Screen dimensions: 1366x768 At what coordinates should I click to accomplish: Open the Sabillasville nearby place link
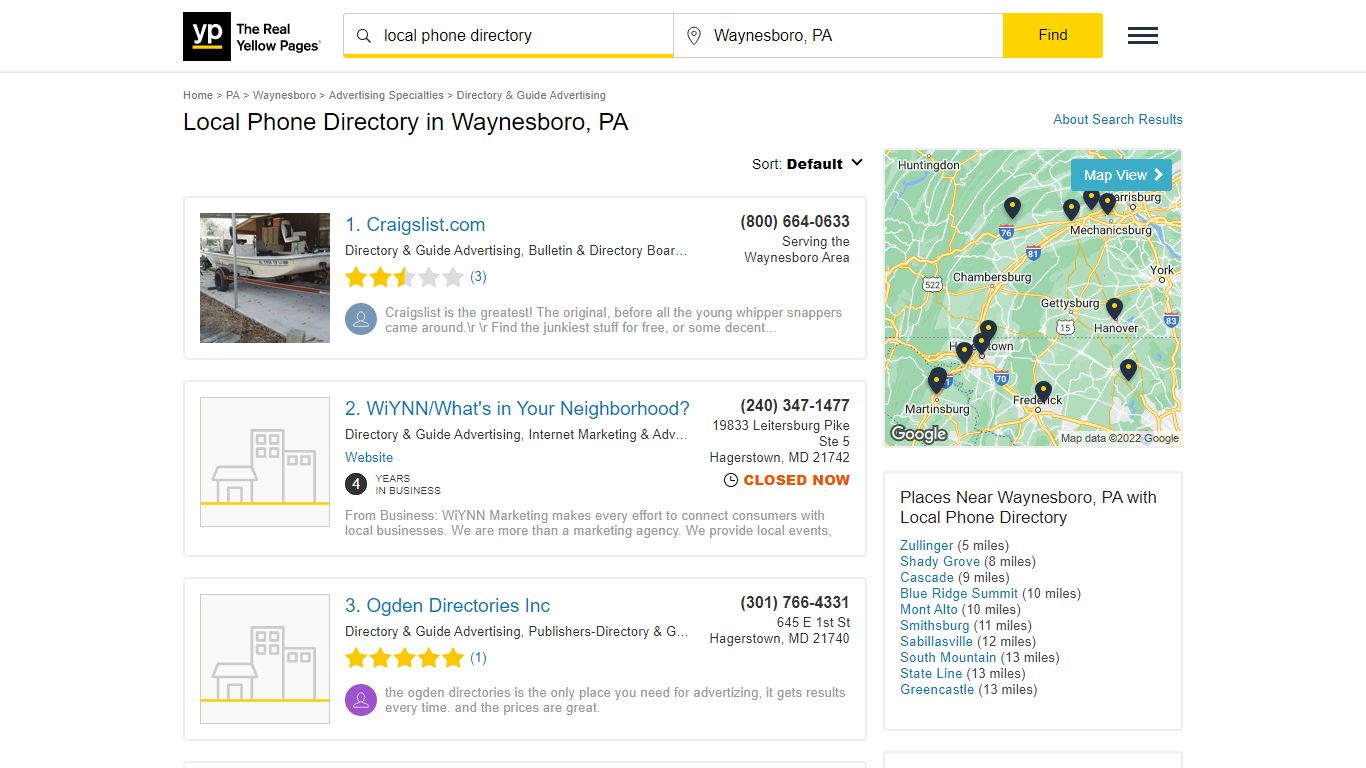coord(936,641)
